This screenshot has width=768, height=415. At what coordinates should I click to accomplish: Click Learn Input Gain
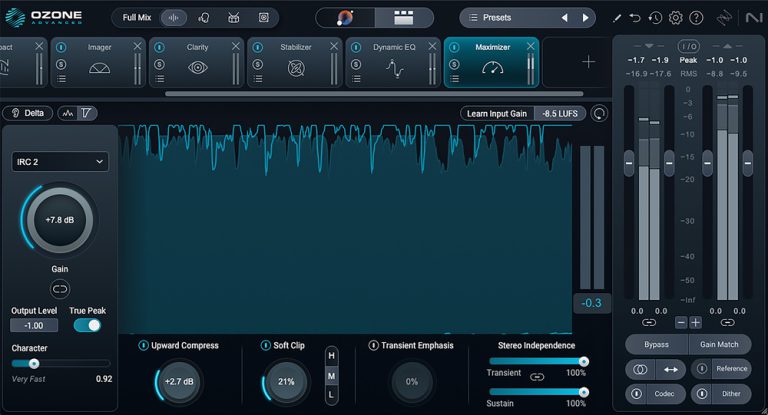tap(497, 114)
